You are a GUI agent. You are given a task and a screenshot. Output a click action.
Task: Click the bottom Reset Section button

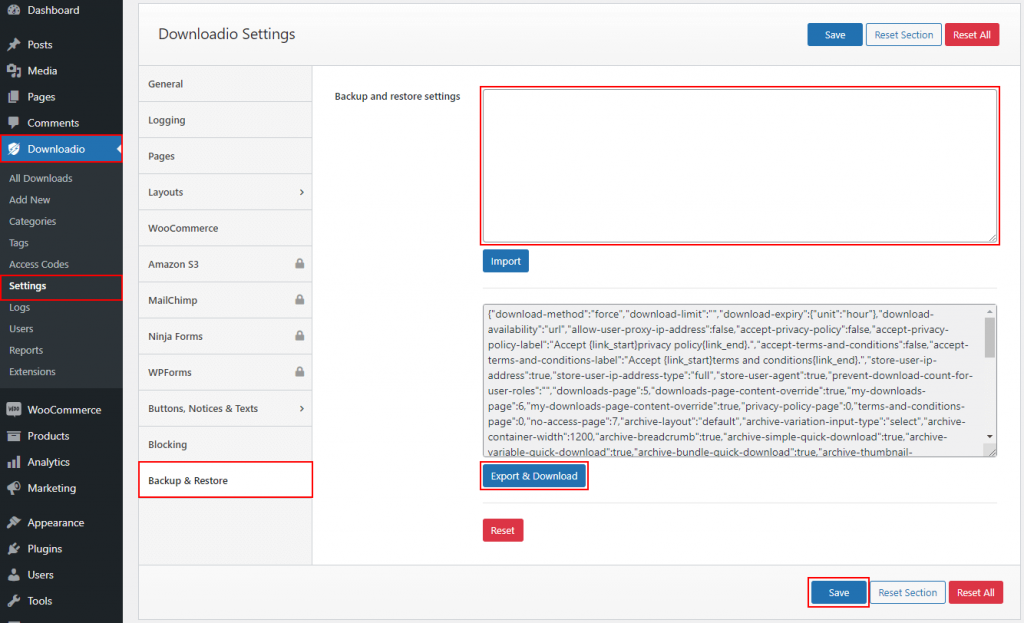pyautogui.click(x=908, y=592)
